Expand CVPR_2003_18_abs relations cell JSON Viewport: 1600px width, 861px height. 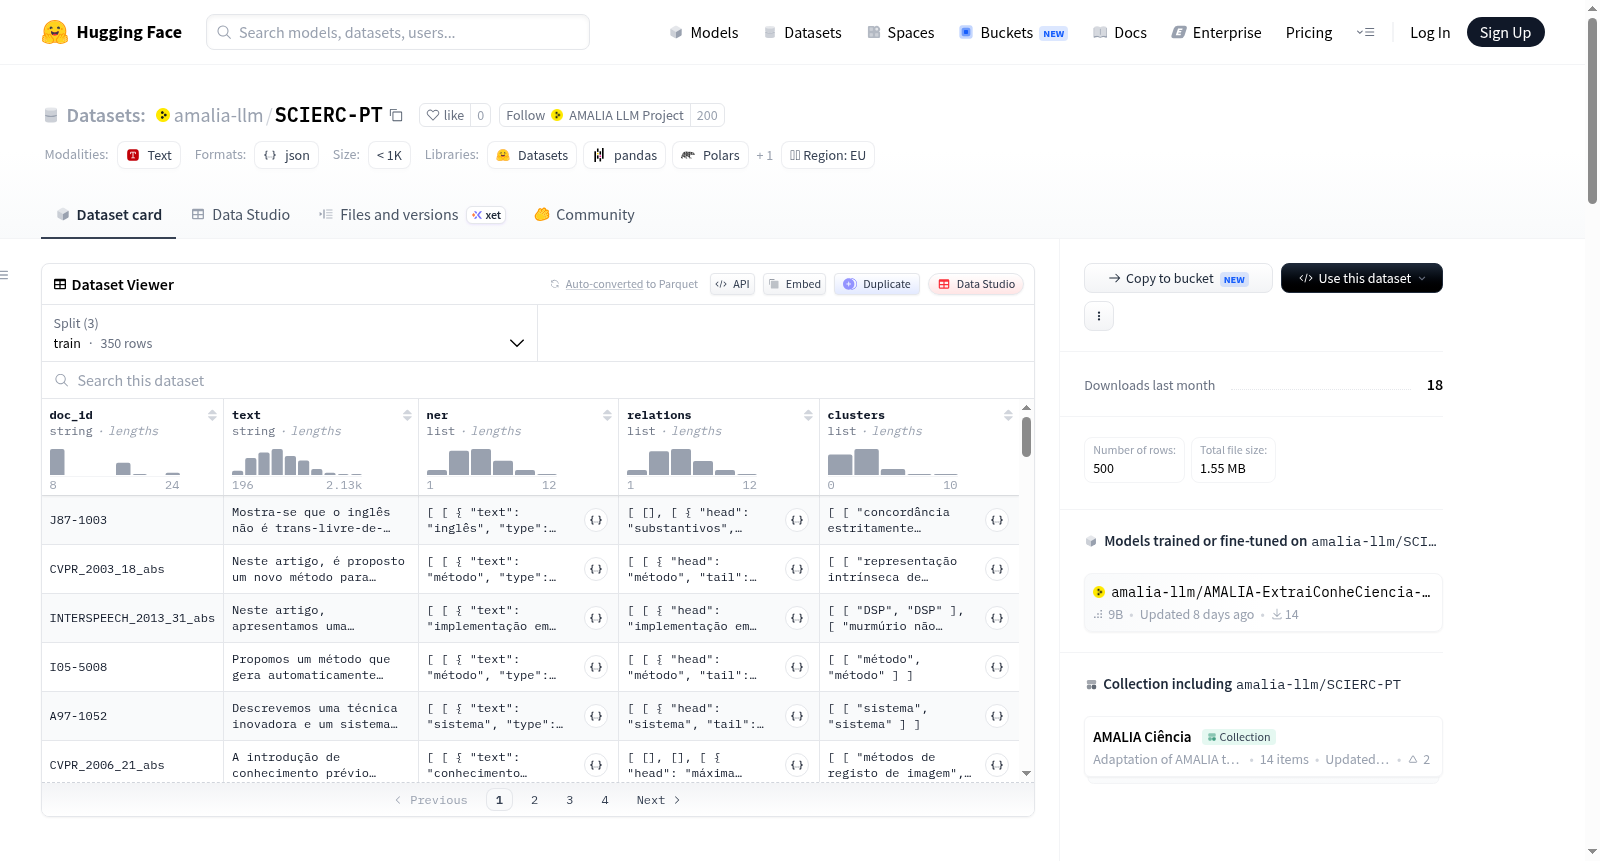click(x=797, y=569)
